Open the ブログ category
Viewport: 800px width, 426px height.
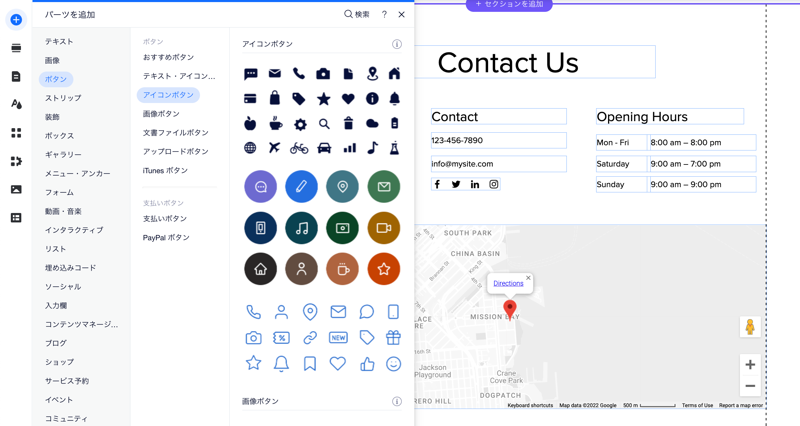click(56, 343)
